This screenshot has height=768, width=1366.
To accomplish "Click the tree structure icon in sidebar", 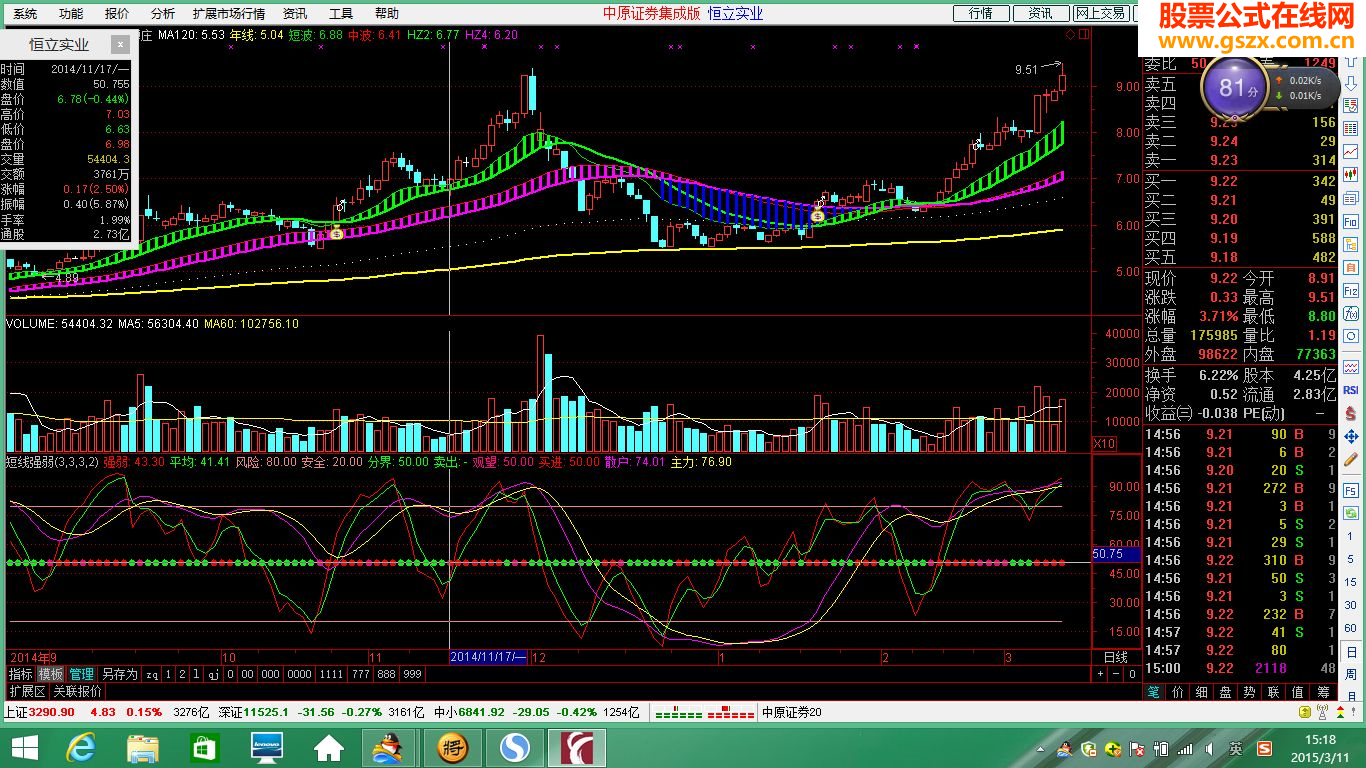I will pos(1352,244).
